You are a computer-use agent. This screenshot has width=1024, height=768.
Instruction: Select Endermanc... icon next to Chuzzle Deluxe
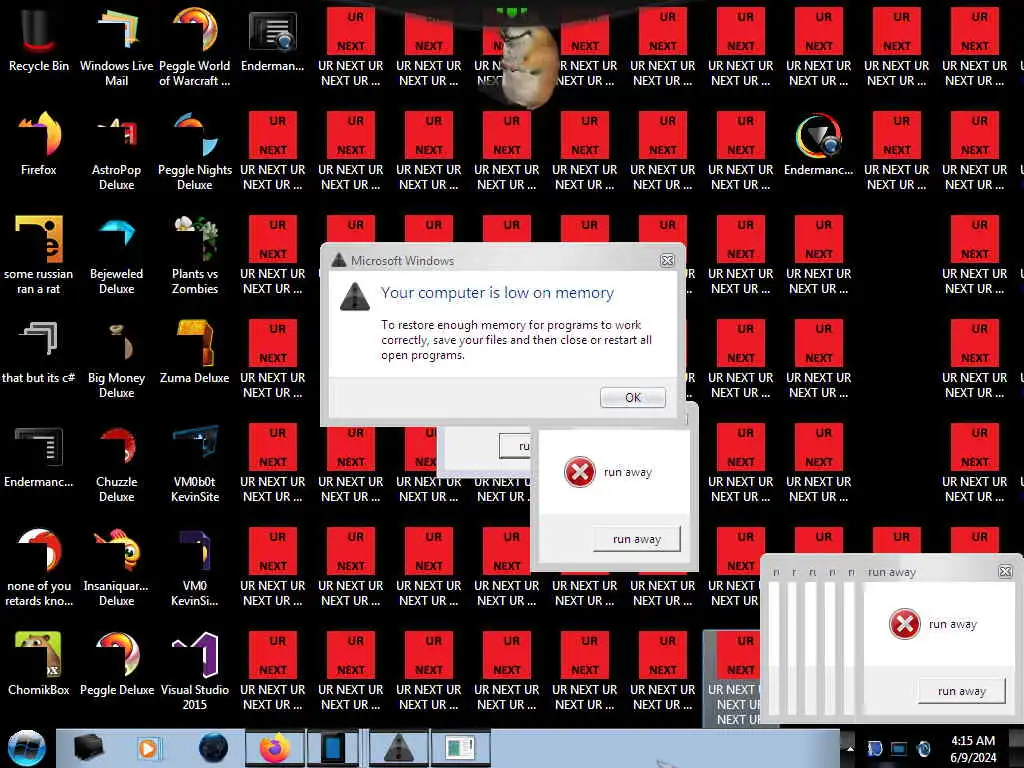pyautogui.click(x=39, y=456)
